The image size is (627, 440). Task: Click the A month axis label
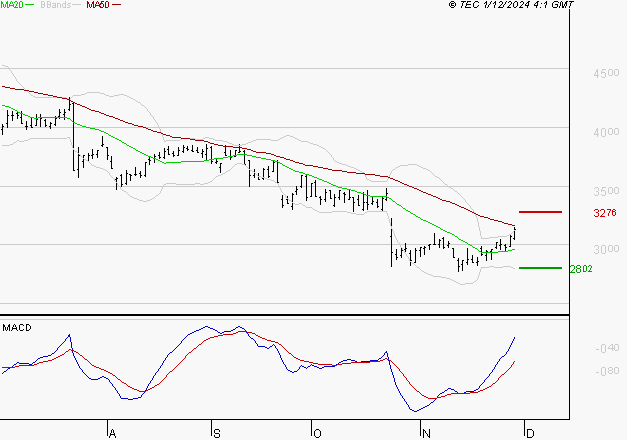pos(112,434)
